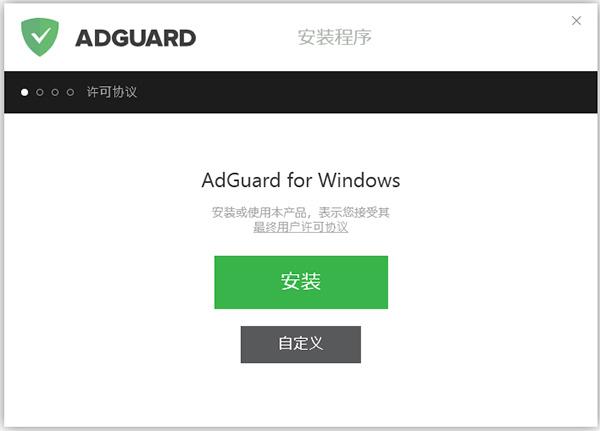The height and width of the screenshot is (431, 600).
Task: Select the second step indicator dot
Action: click(x=40, y=92)
